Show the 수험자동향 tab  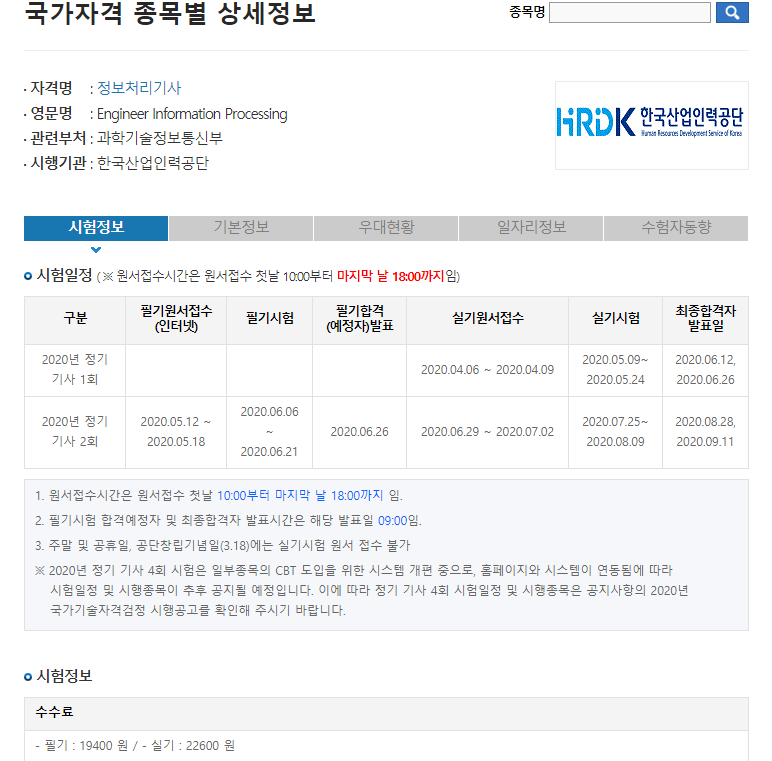(x=676, y=228)
